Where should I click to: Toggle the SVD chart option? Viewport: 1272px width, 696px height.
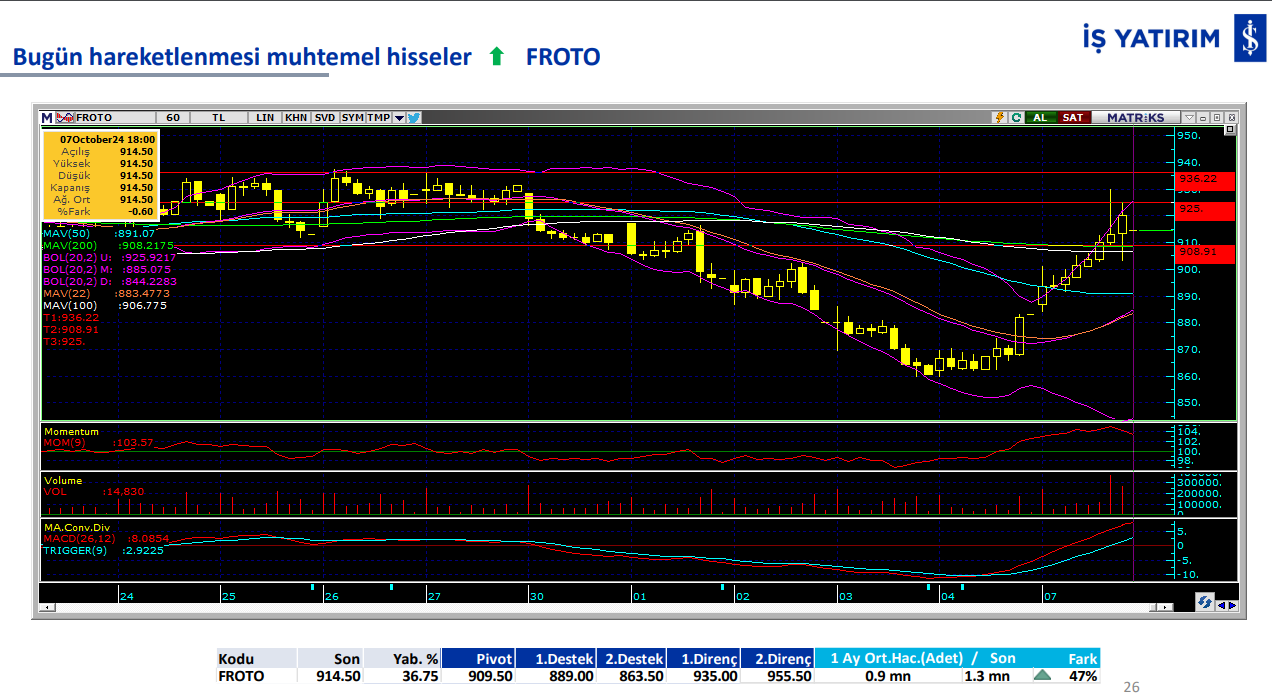325,117
